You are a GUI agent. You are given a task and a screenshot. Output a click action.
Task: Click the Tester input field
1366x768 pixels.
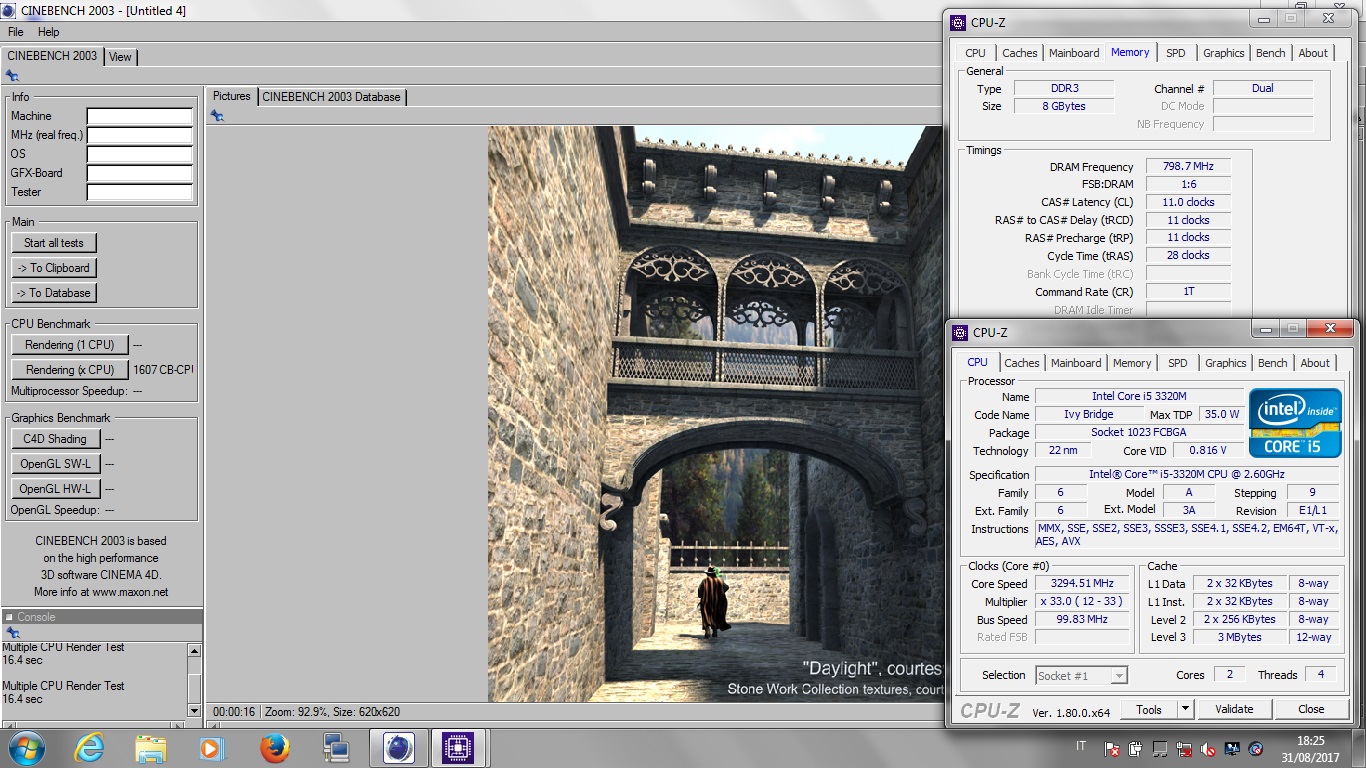pyautogui.click(x=140, y=193)
